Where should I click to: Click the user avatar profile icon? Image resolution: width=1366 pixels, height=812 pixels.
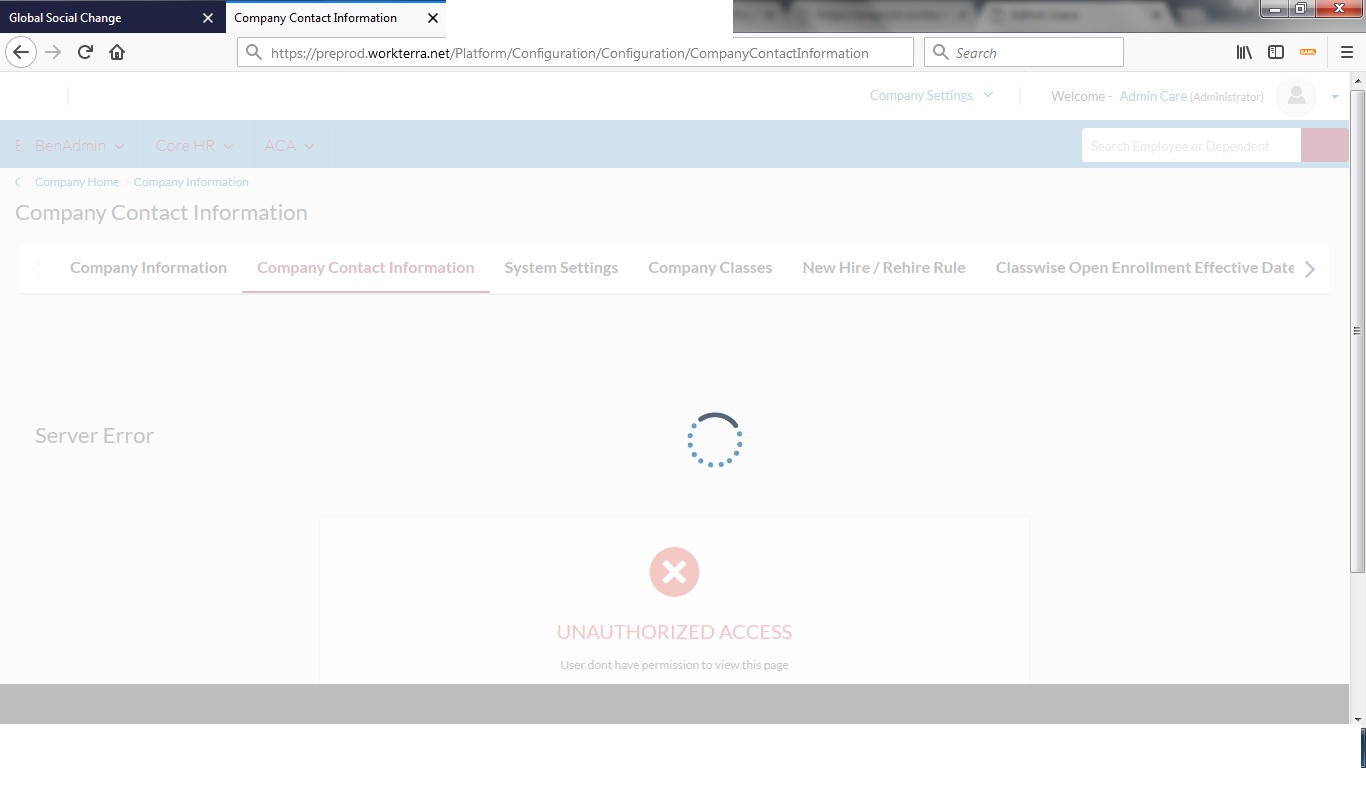click(x=1296, y=96)
